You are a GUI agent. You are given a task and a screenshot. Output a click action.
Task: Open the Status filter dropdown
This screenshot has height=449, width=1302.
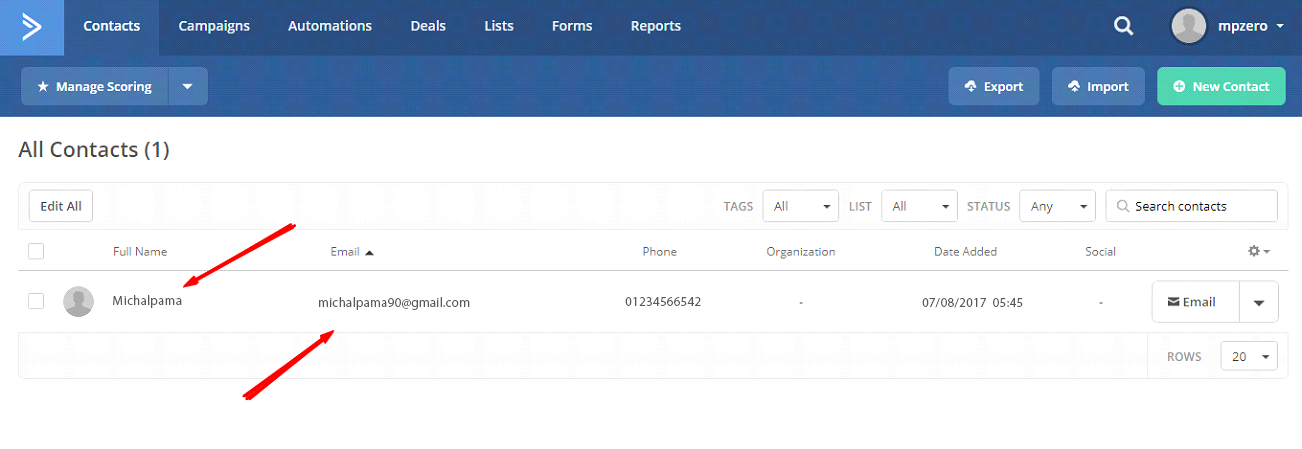tap(1057, 206)
